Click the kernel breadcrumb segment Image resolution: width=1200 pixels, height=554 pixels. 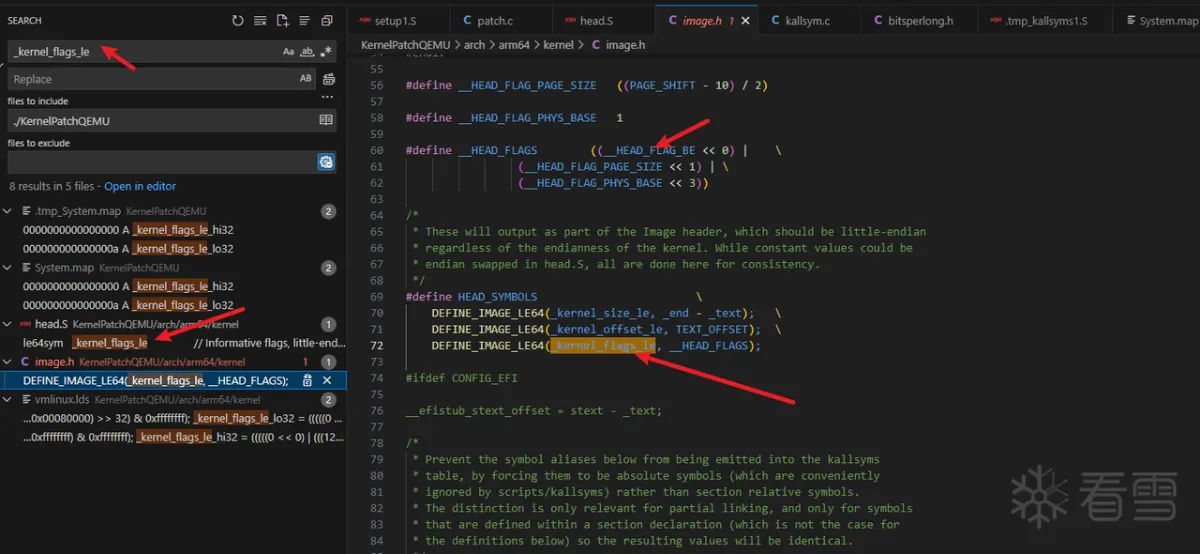click(559, 45)
